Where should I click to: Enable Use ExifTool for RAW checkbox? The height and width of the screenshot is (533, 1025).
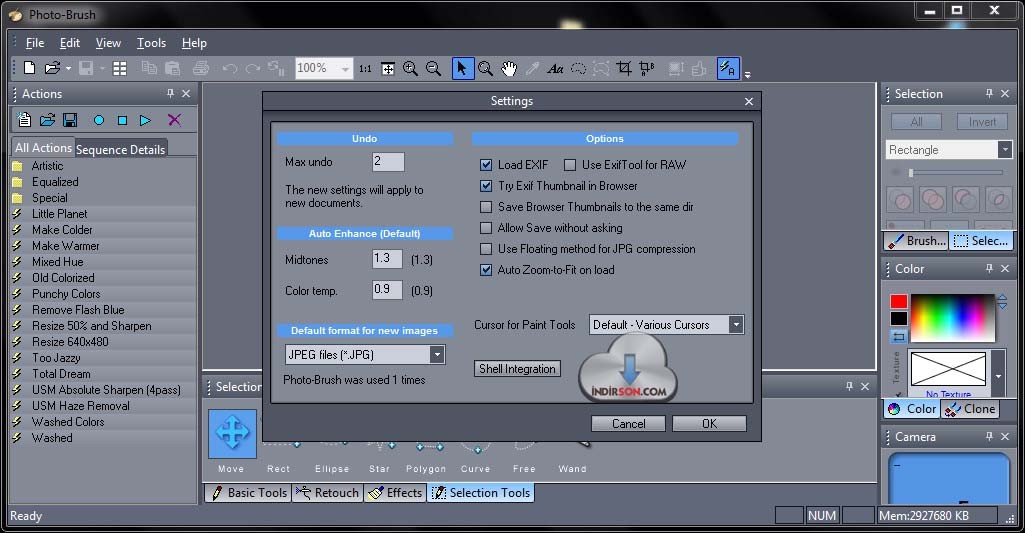click(x=570, y=165)
